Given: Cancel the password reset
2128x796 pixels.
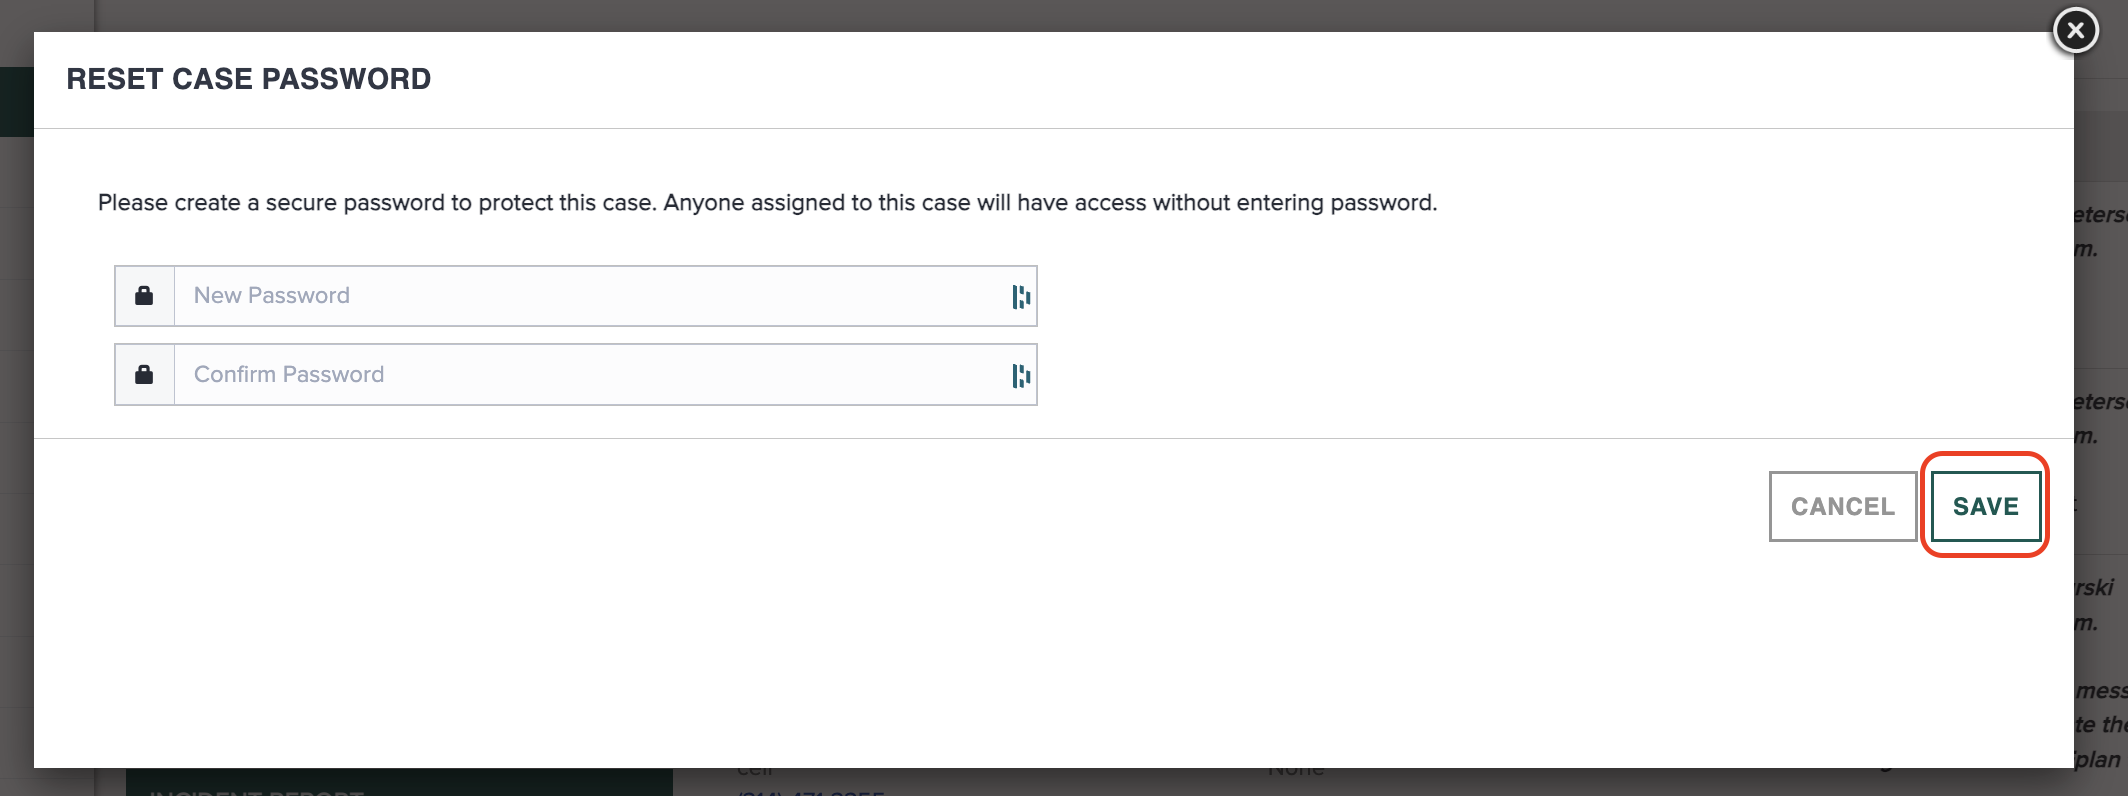Looking at the screenshot, I should point(1842,507).
